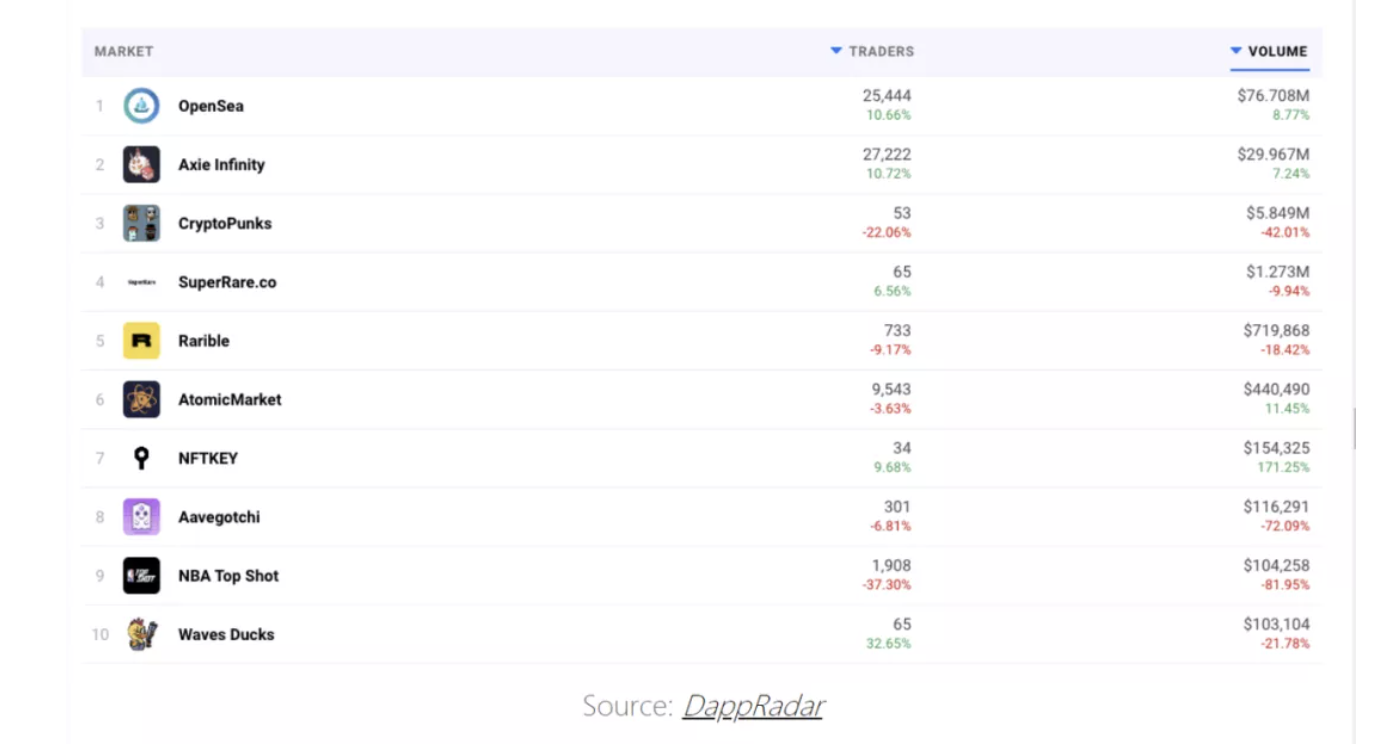Select NBA Top Shot volume $104,258
This screenshot has height=754, width=1386.
point(1276,566)
